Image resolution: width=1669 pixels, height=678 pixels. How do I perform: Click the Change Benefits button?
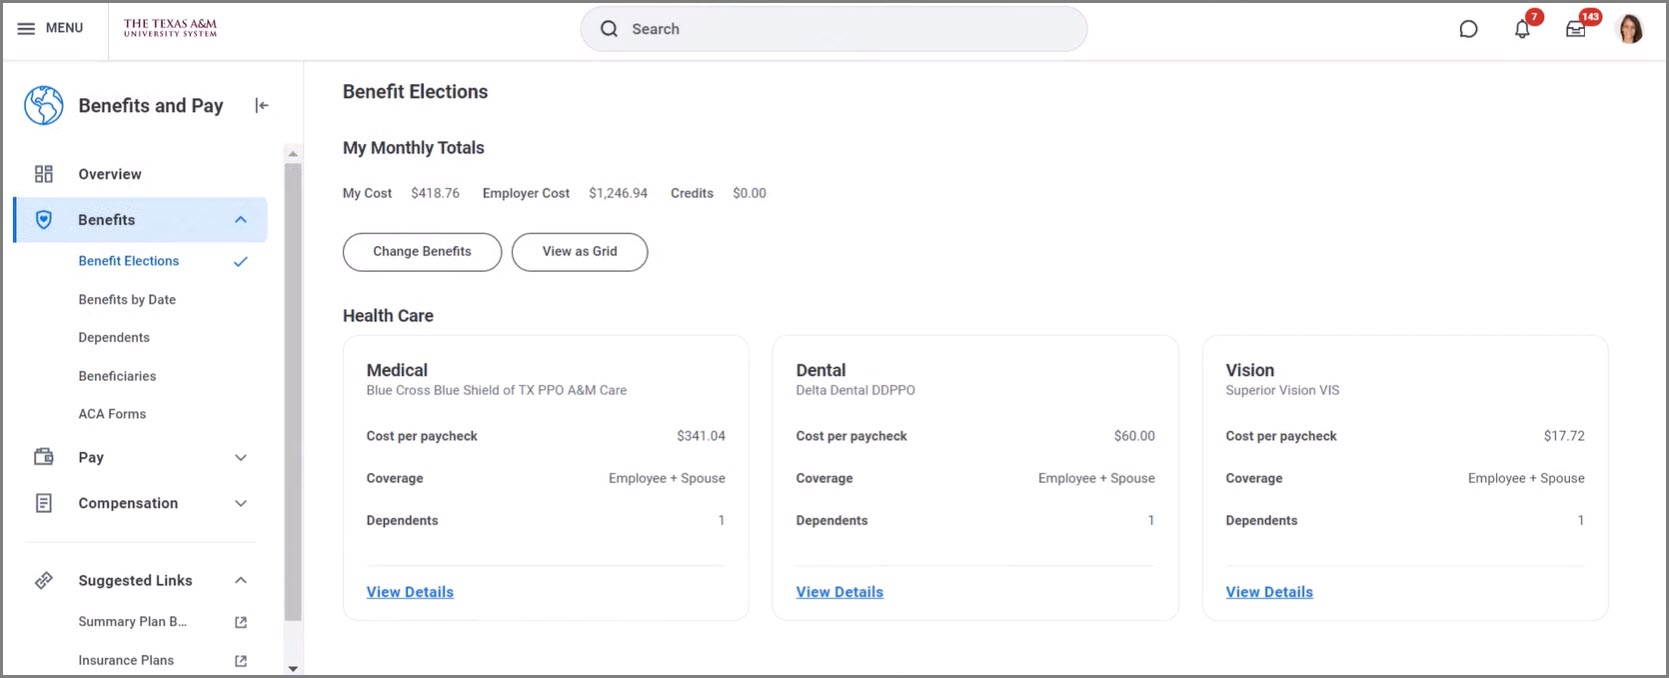[x=422, y=252]
